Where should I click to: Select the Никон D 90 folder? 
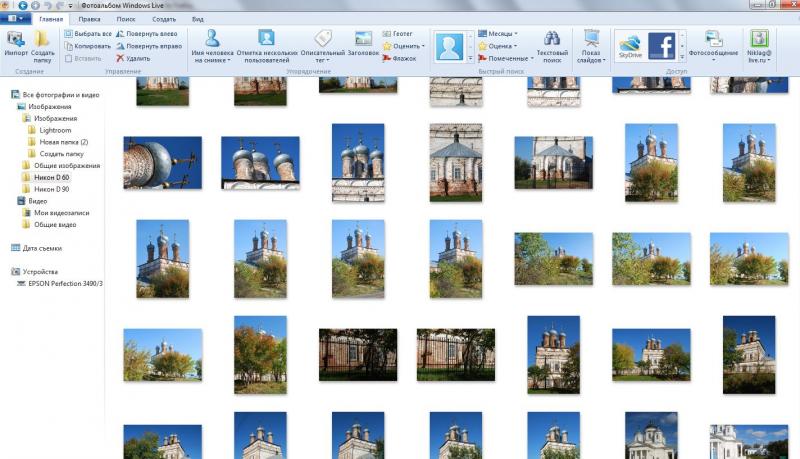click(46, 189)
